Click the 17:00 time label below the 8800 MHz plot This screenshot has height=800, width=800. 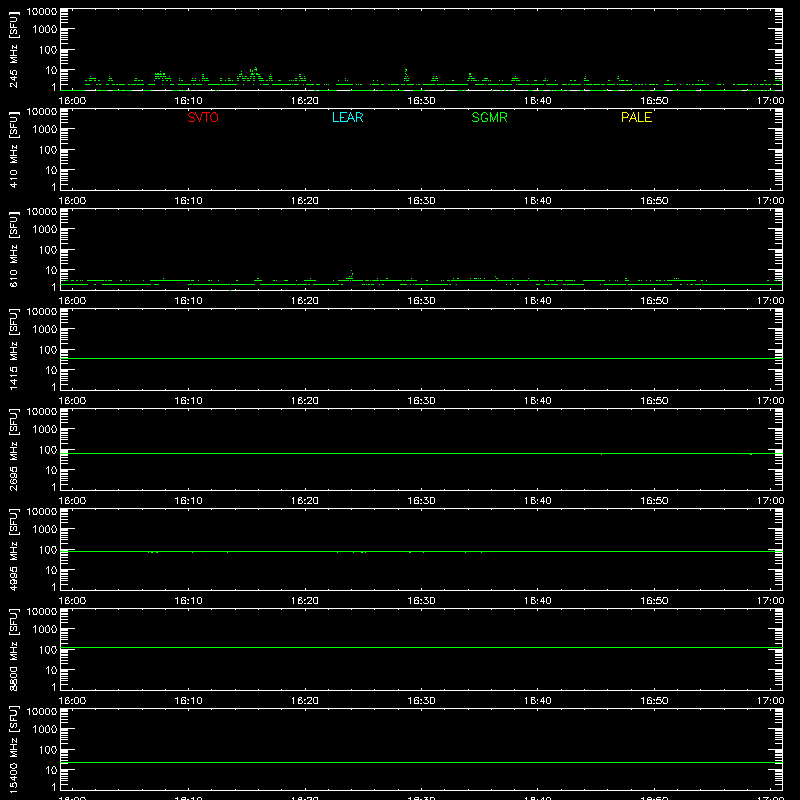coord(770,701)
